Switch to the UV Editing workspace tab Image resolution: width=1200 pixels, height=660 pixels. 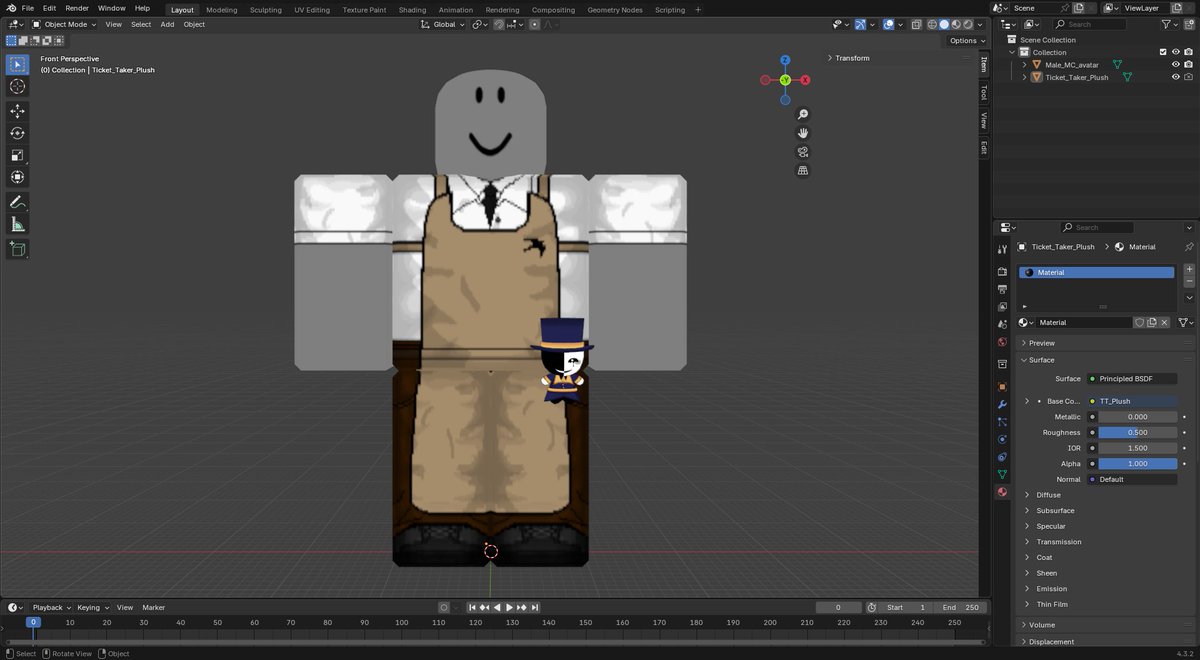[312, 9]
